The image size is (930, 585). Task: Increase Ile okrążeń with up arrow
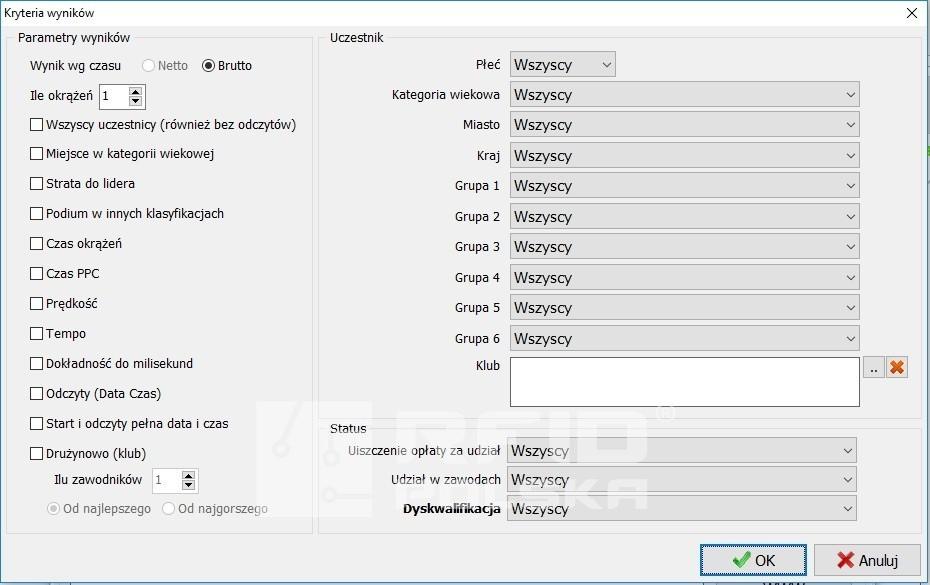[x=136, y=91]
